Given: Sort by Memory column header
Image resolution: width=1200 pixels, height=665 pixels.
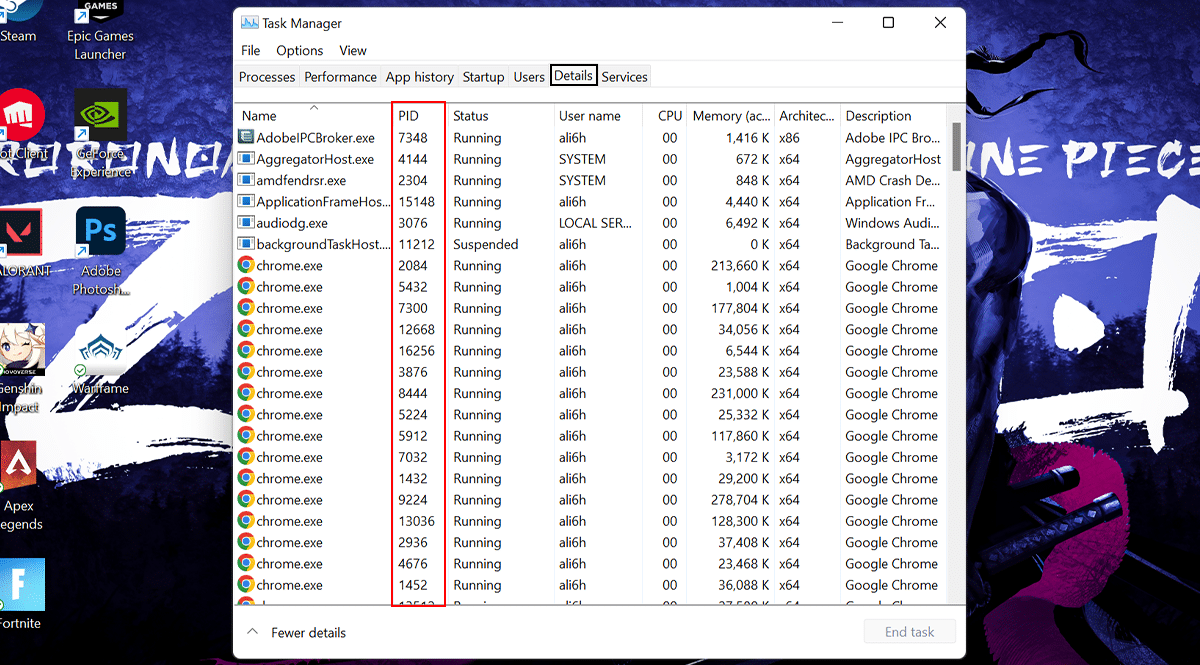Looking at the screenshot, I should (731, 116).
